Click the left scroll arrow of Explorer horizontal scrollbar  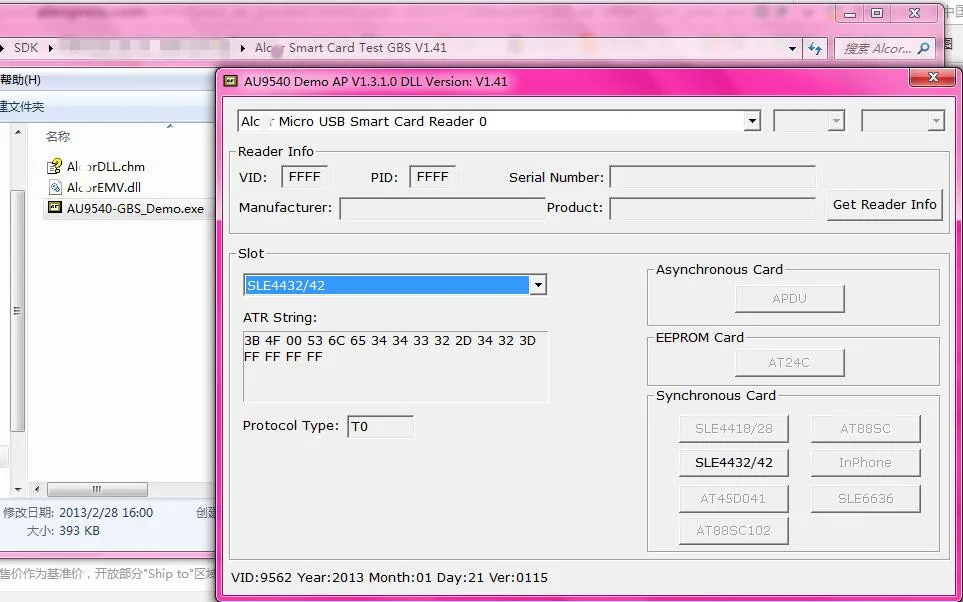coord(37,490)
